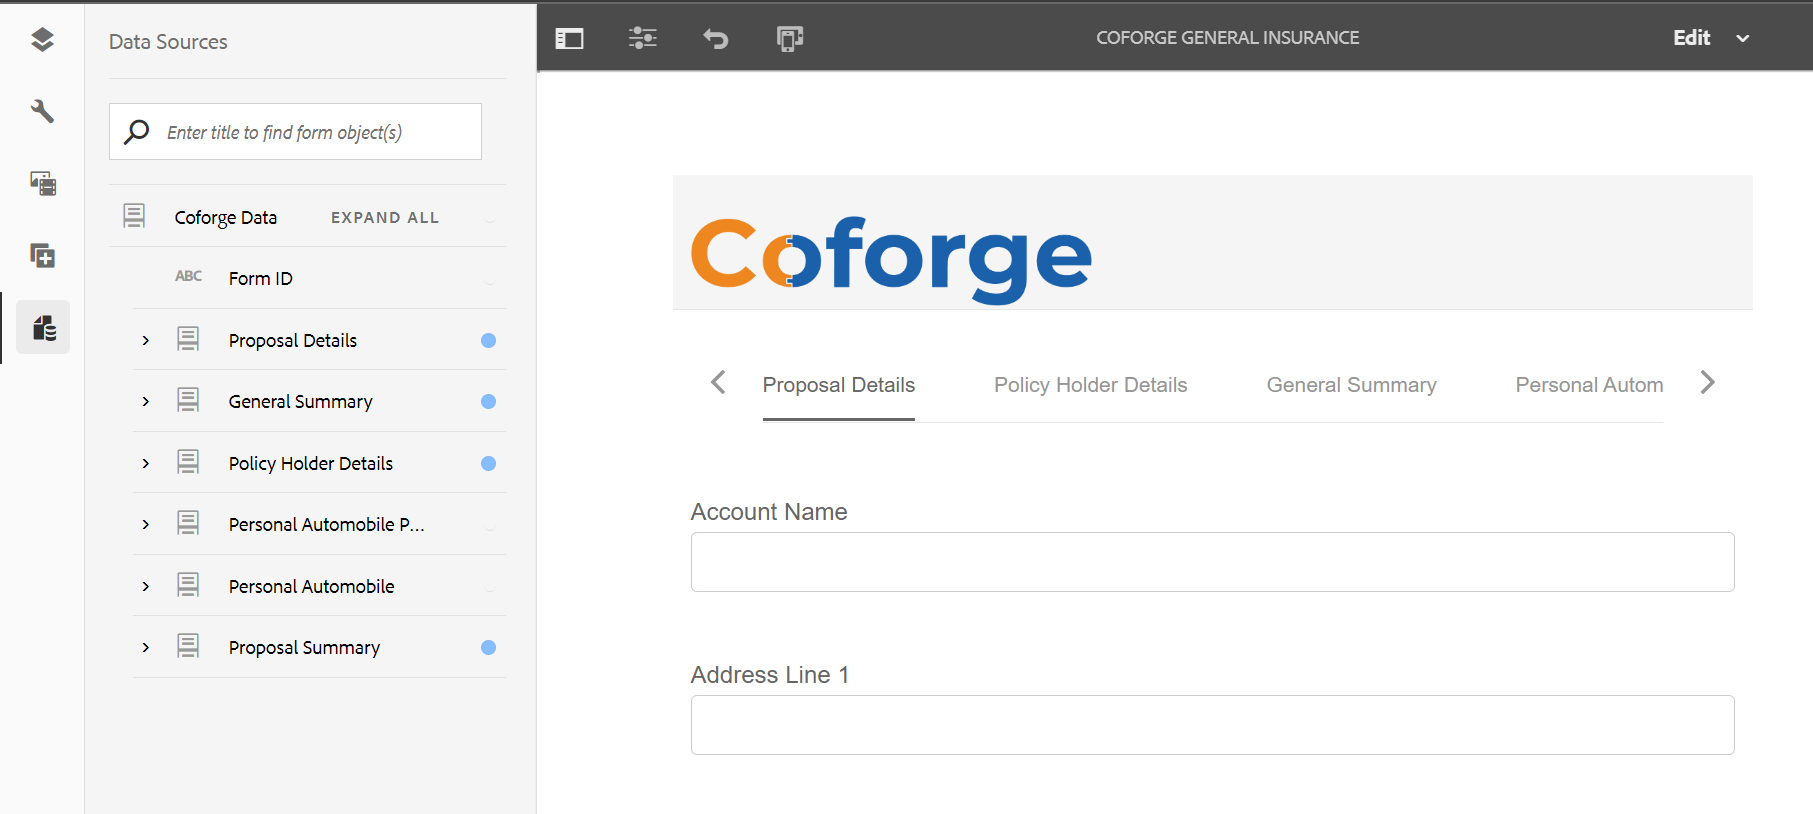The width and height of the screenshot is (1813, 814).
Task: Open the emulator devices icon
Action: [x=790, y=38]
